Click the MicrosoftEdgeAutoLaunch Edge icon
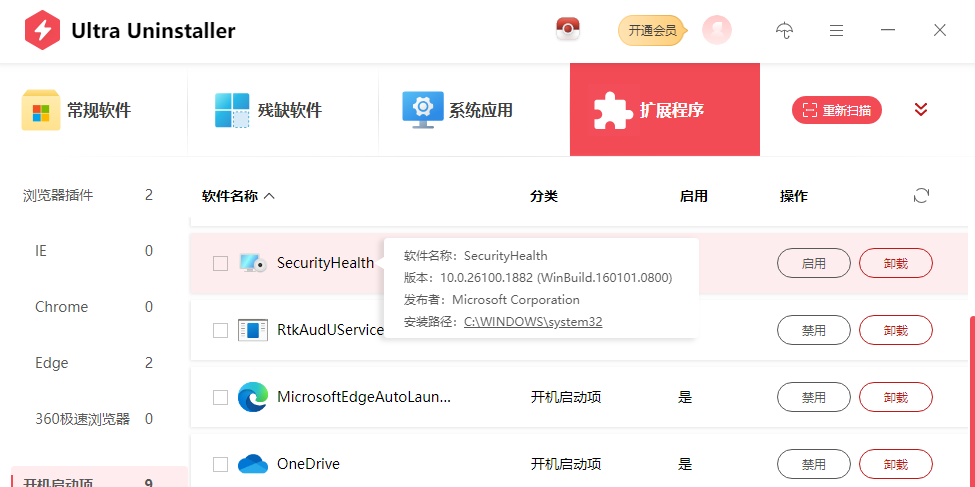Image resolution: width=975 pixels, height=487 pixels. pyautogui.click(x=253, y=397)
